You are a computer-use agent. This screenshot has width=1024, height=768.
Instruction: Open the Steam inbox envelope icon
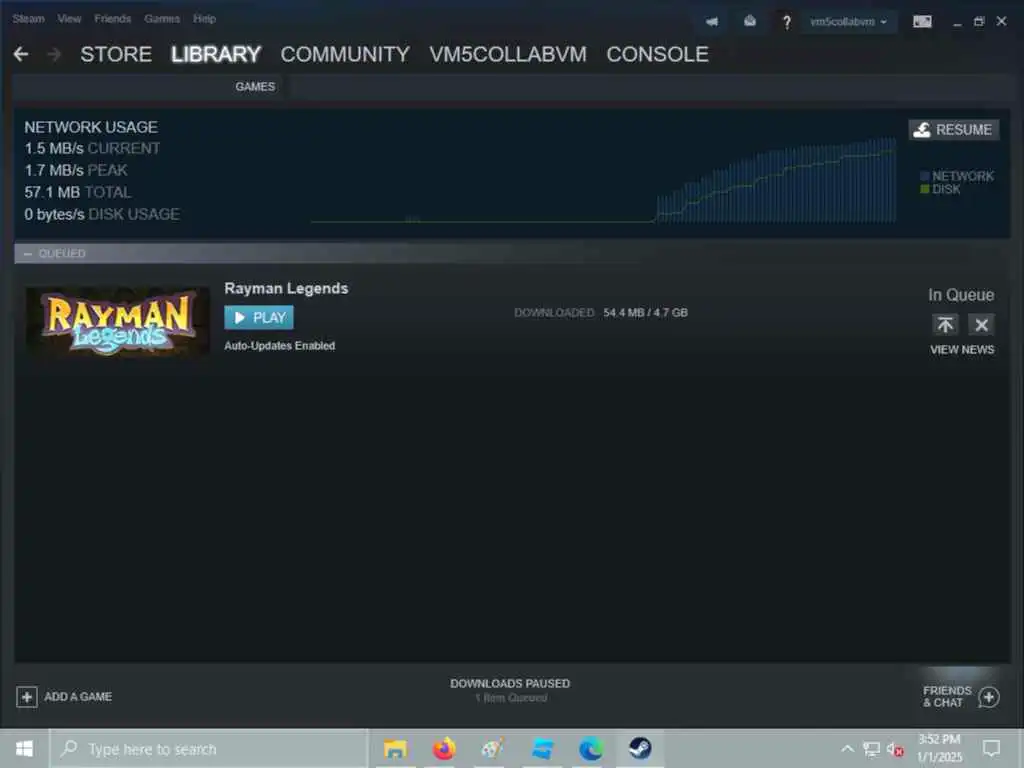point(750,22)
